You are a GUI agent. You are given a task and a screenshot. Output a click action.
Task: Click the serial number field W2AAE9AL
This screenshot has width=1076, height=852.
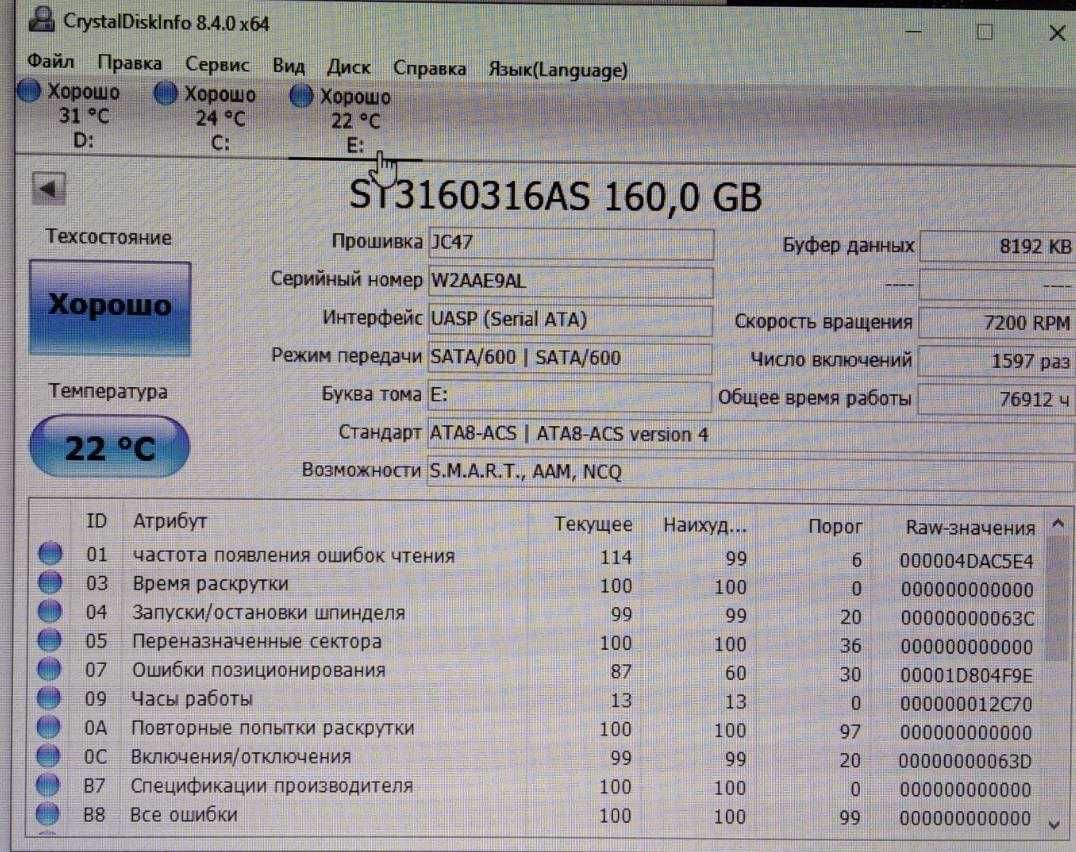point(571,281)
